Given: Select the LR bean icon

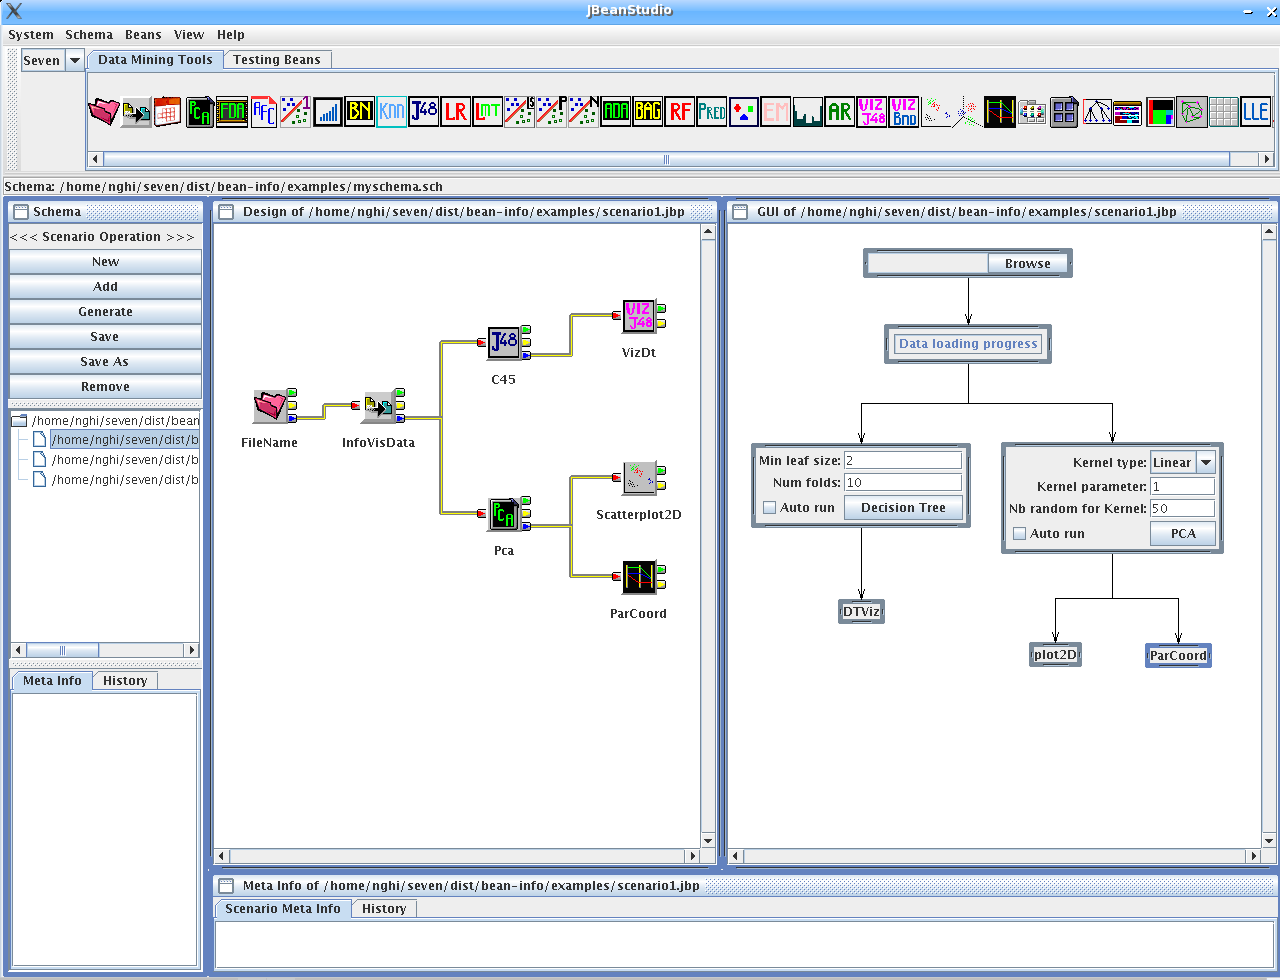Looking at the screenshot, I should tap(456, 111).
